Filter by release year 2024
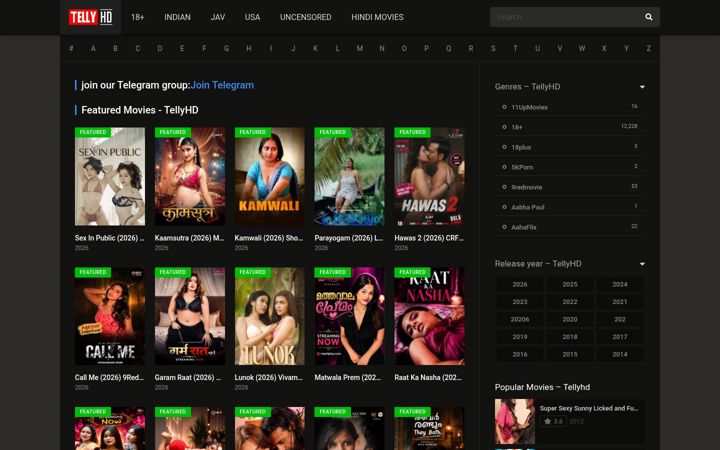 click(620, 284)
